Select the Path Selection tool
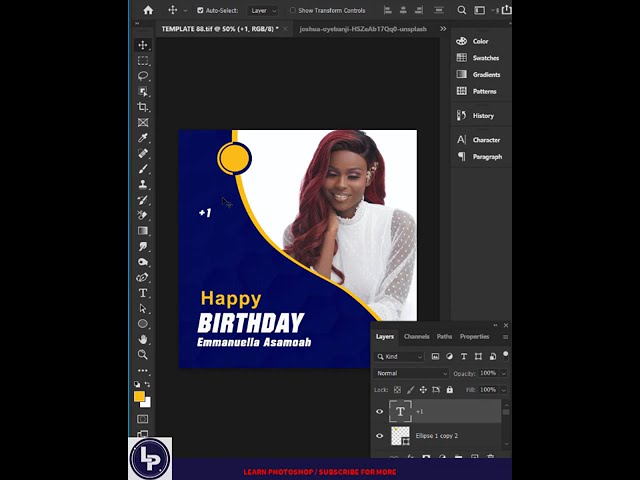Screen dimensions: 640x480 coord(143,308)
